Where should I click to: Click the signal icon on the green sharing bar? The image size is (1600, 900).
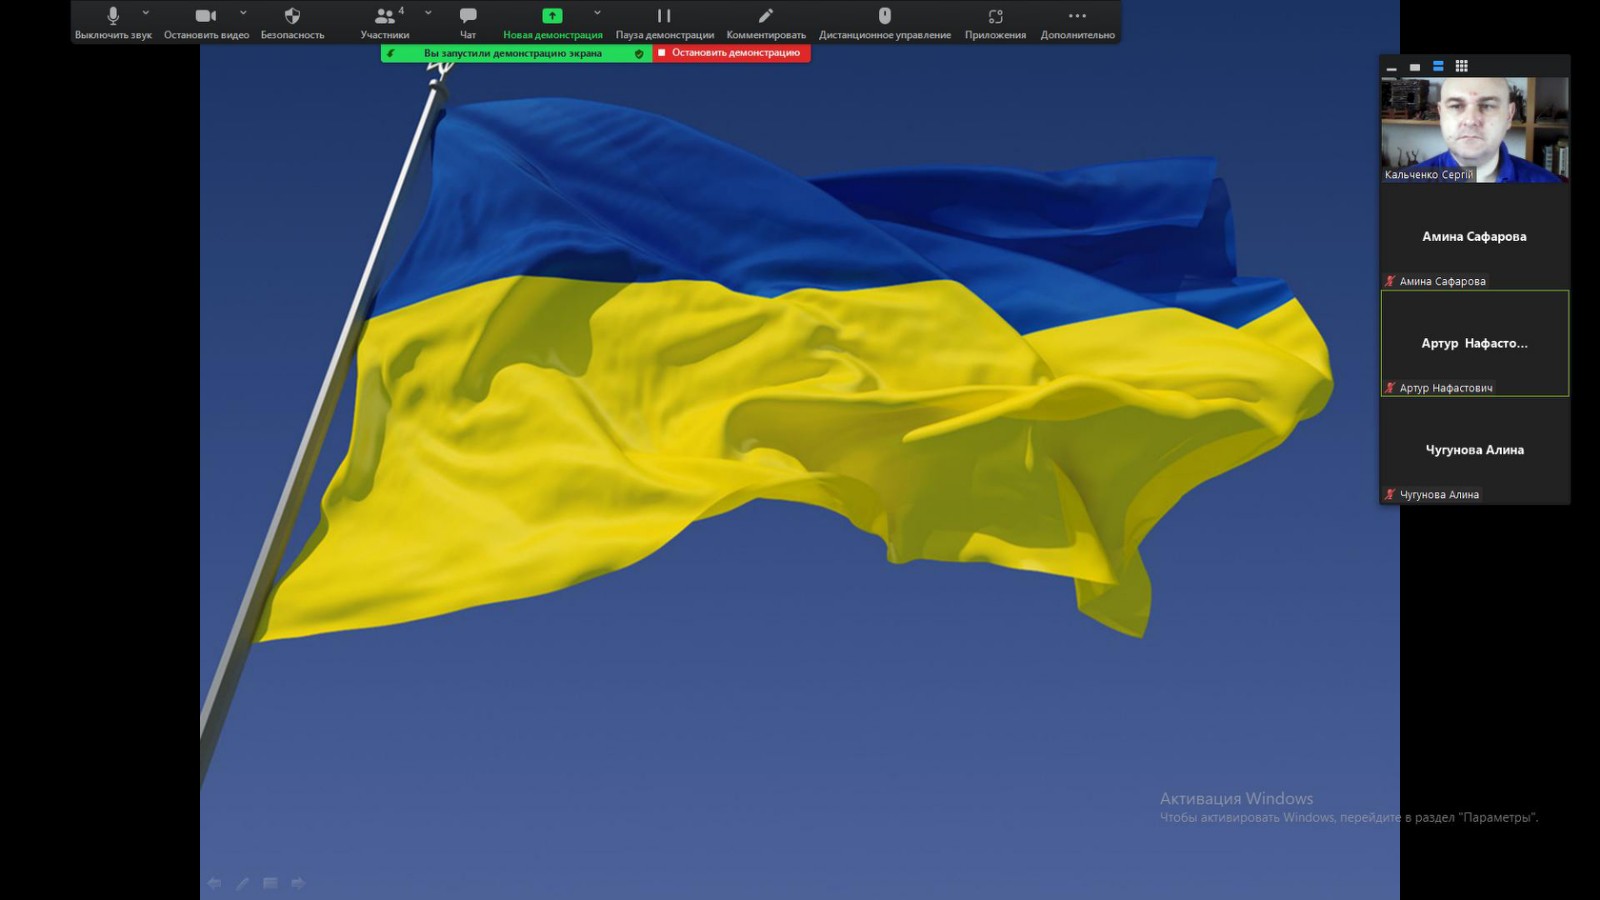coord(391,54)
